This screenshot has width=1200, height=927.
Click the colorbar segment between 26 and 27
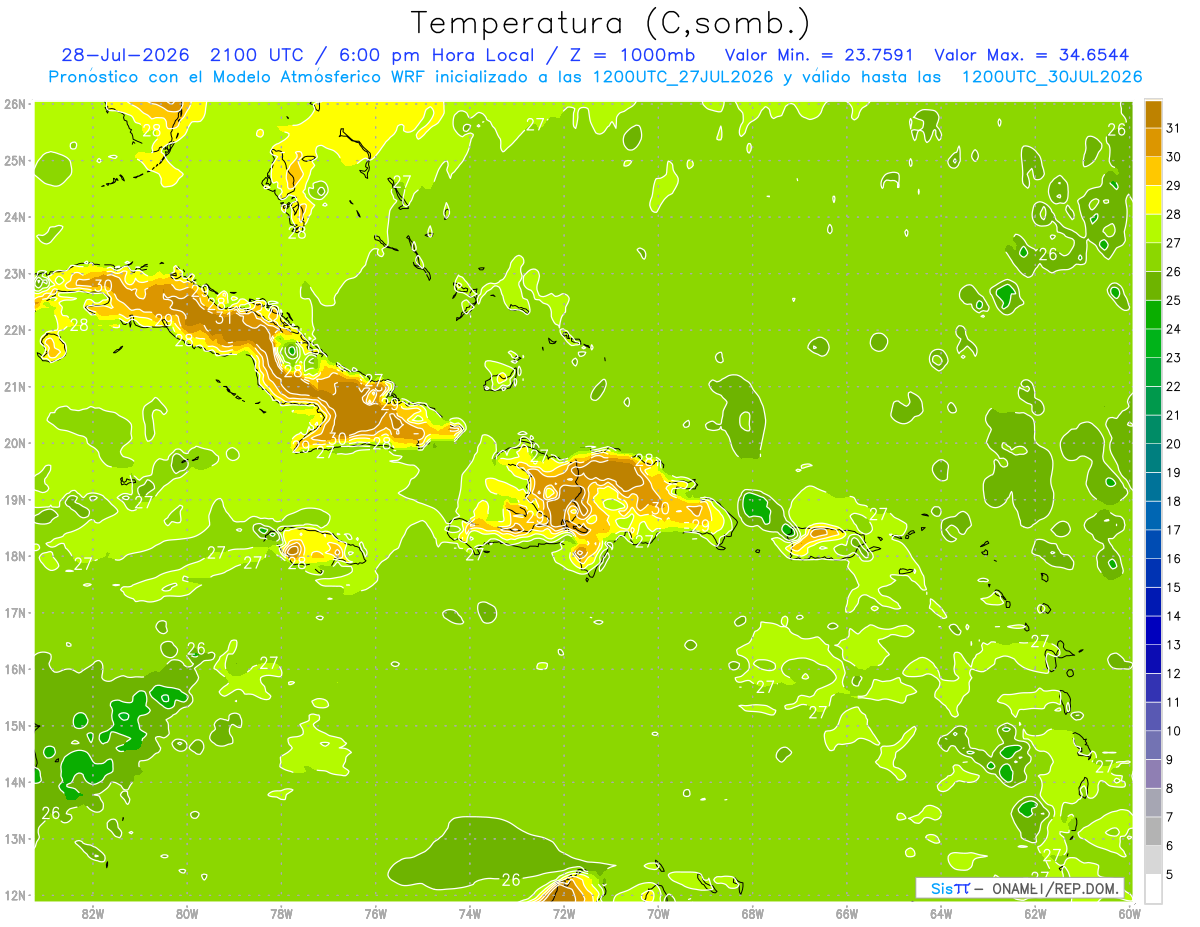coord(1153,257)
